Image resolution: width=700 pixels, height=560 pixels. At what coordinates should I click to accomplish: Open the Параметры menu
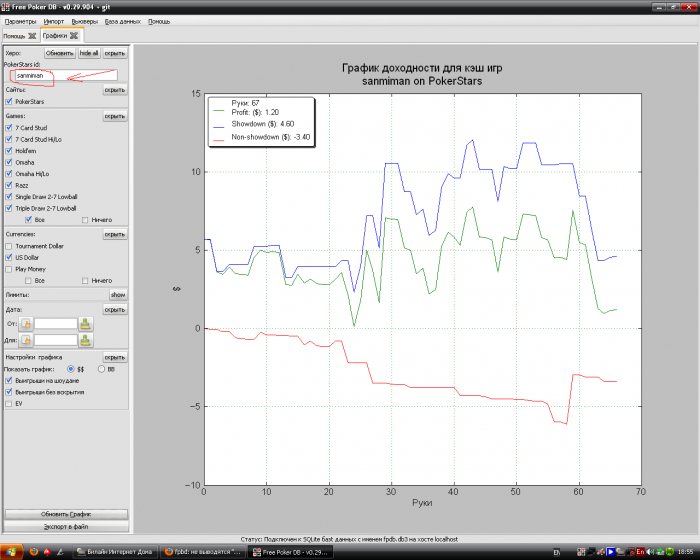pyautogui.click(x=21, y=21)
